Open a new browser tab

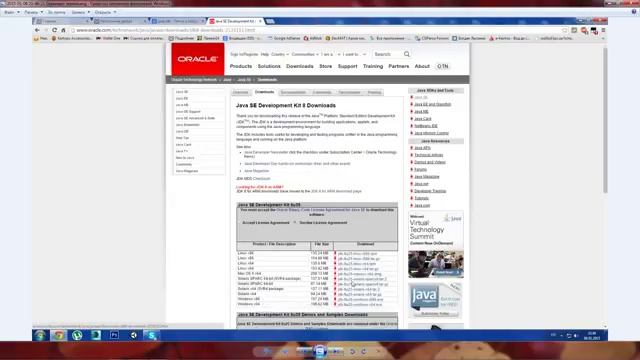pyautogui.click(x=270, y=21)
